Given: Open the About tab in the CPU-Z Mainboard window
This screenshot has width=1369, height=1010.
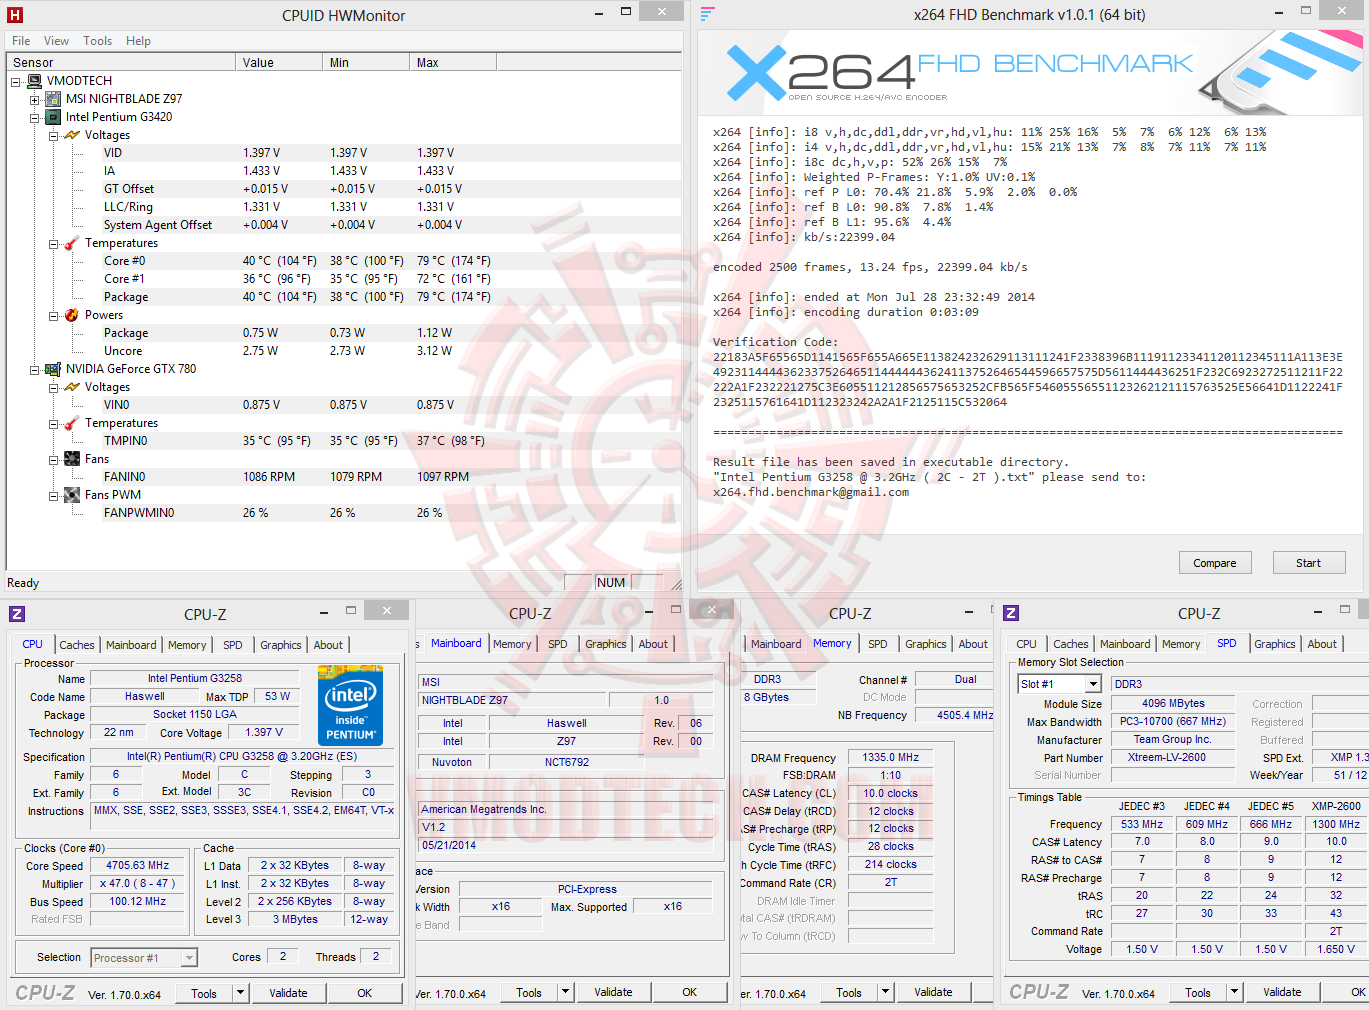Looking at the screenshot, I should point(653,644).
